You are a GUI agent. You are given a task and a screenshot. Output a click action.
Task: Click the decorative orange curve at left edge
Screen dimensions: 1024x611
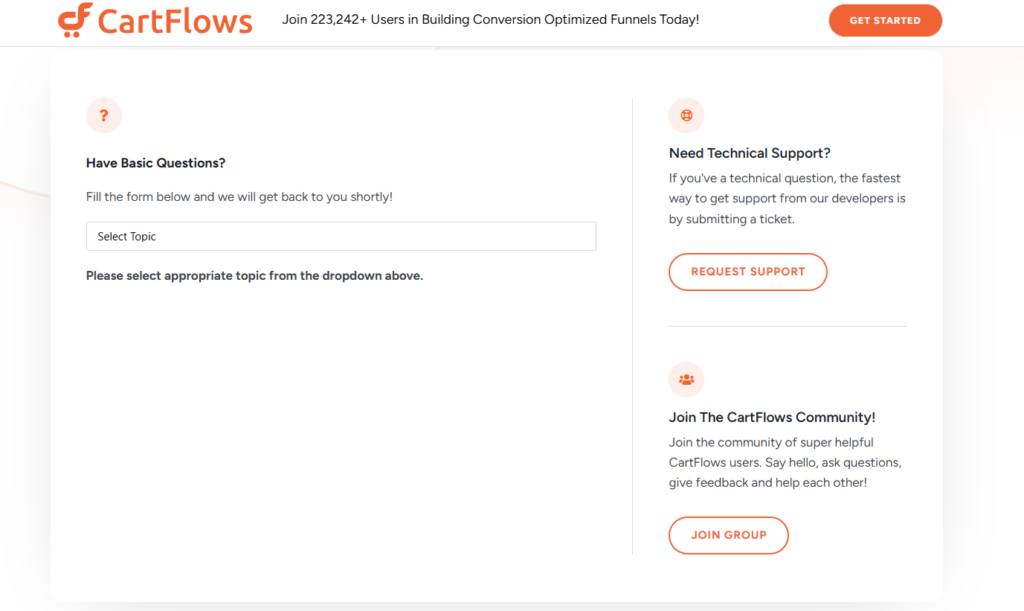coord(22,187)
